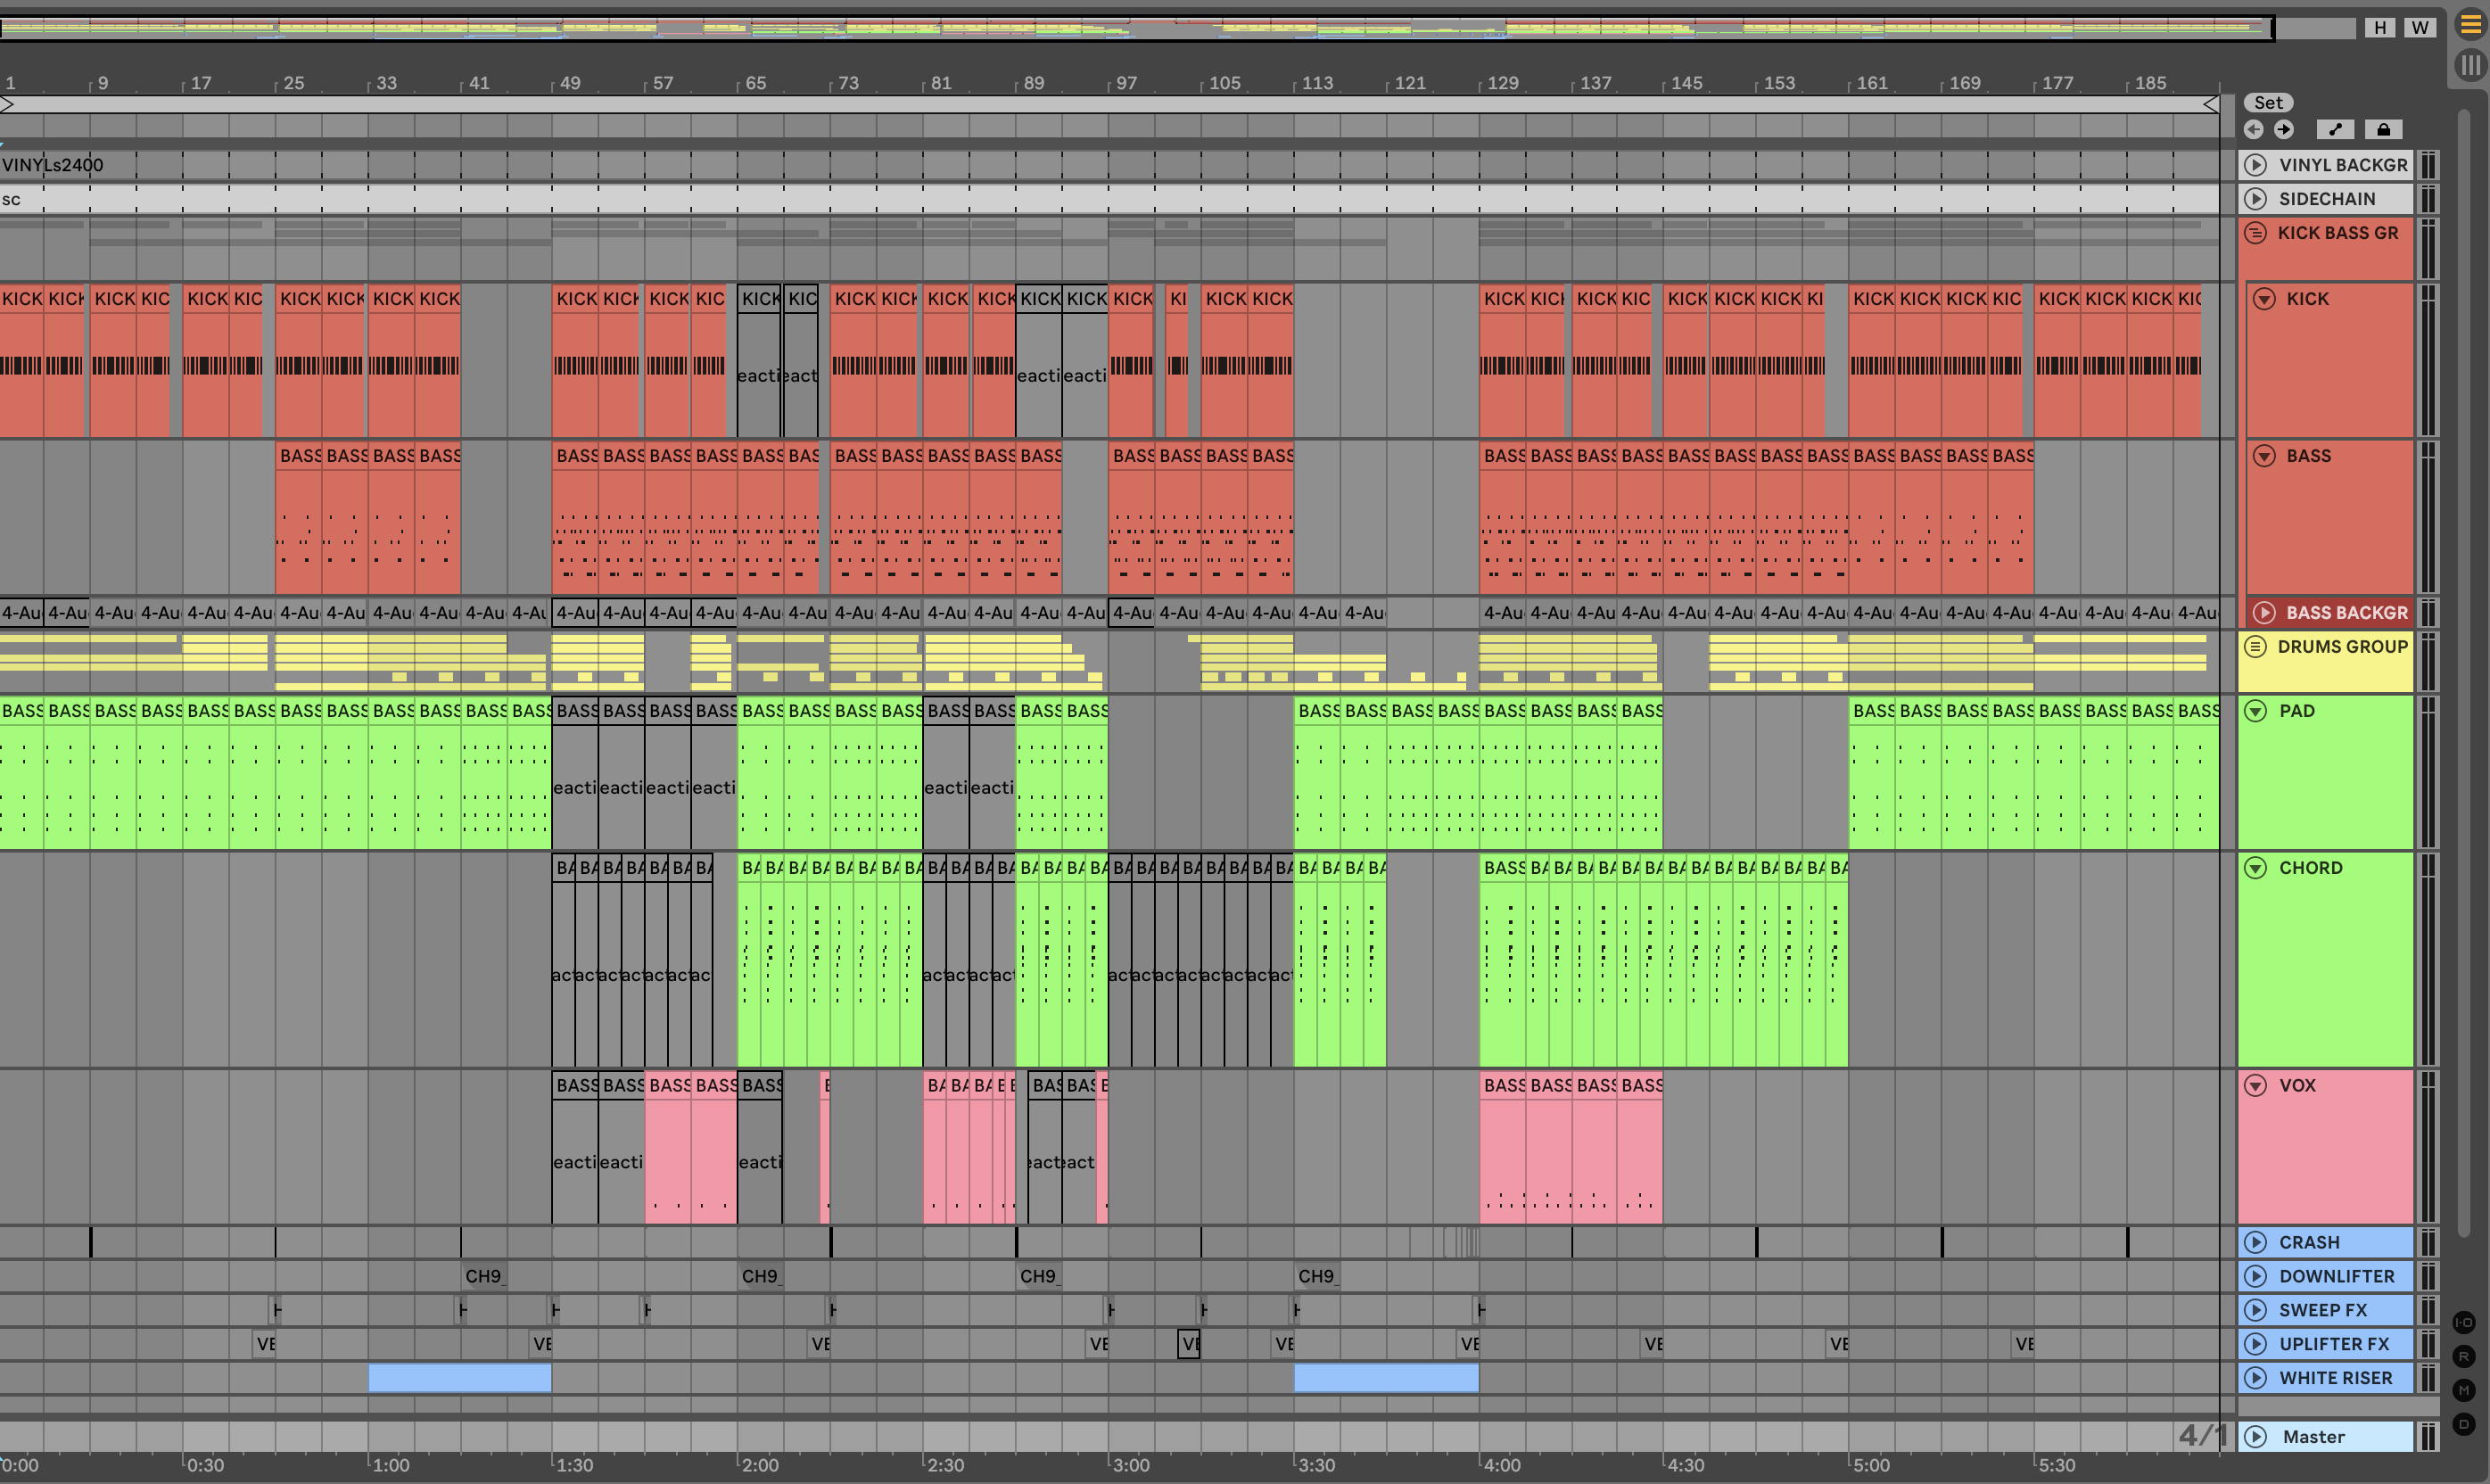Fold the PAD track
This screenshot has width=2490, height=1484.
pos(2255,711)
